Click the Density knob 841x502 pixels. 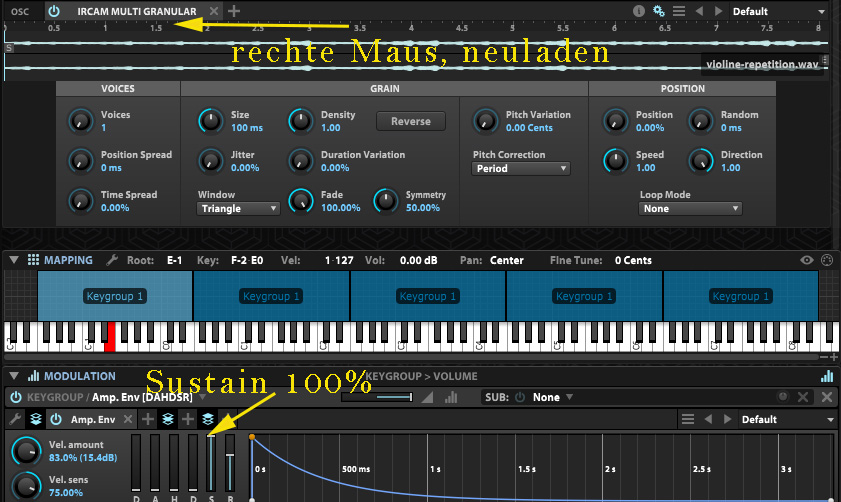(300, 121)
